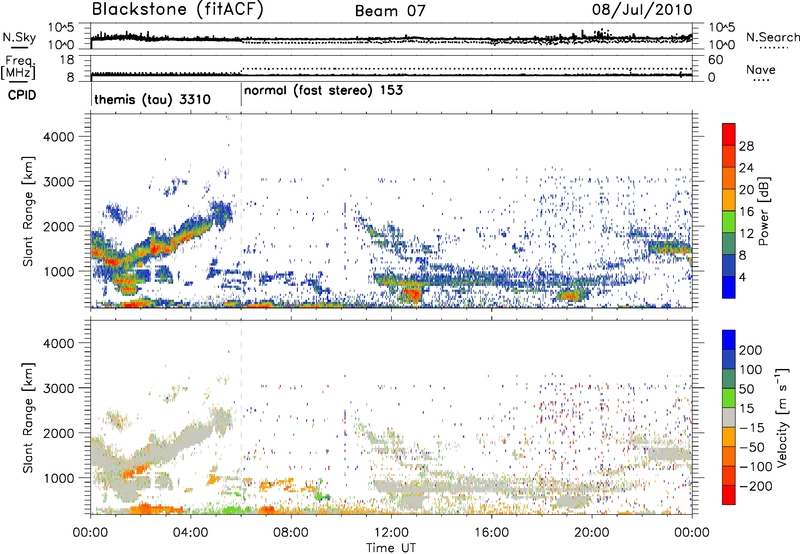Screen dimensions: 800x554
Task: Click the '28' label on Power color bar
Action: click(746, 146)
